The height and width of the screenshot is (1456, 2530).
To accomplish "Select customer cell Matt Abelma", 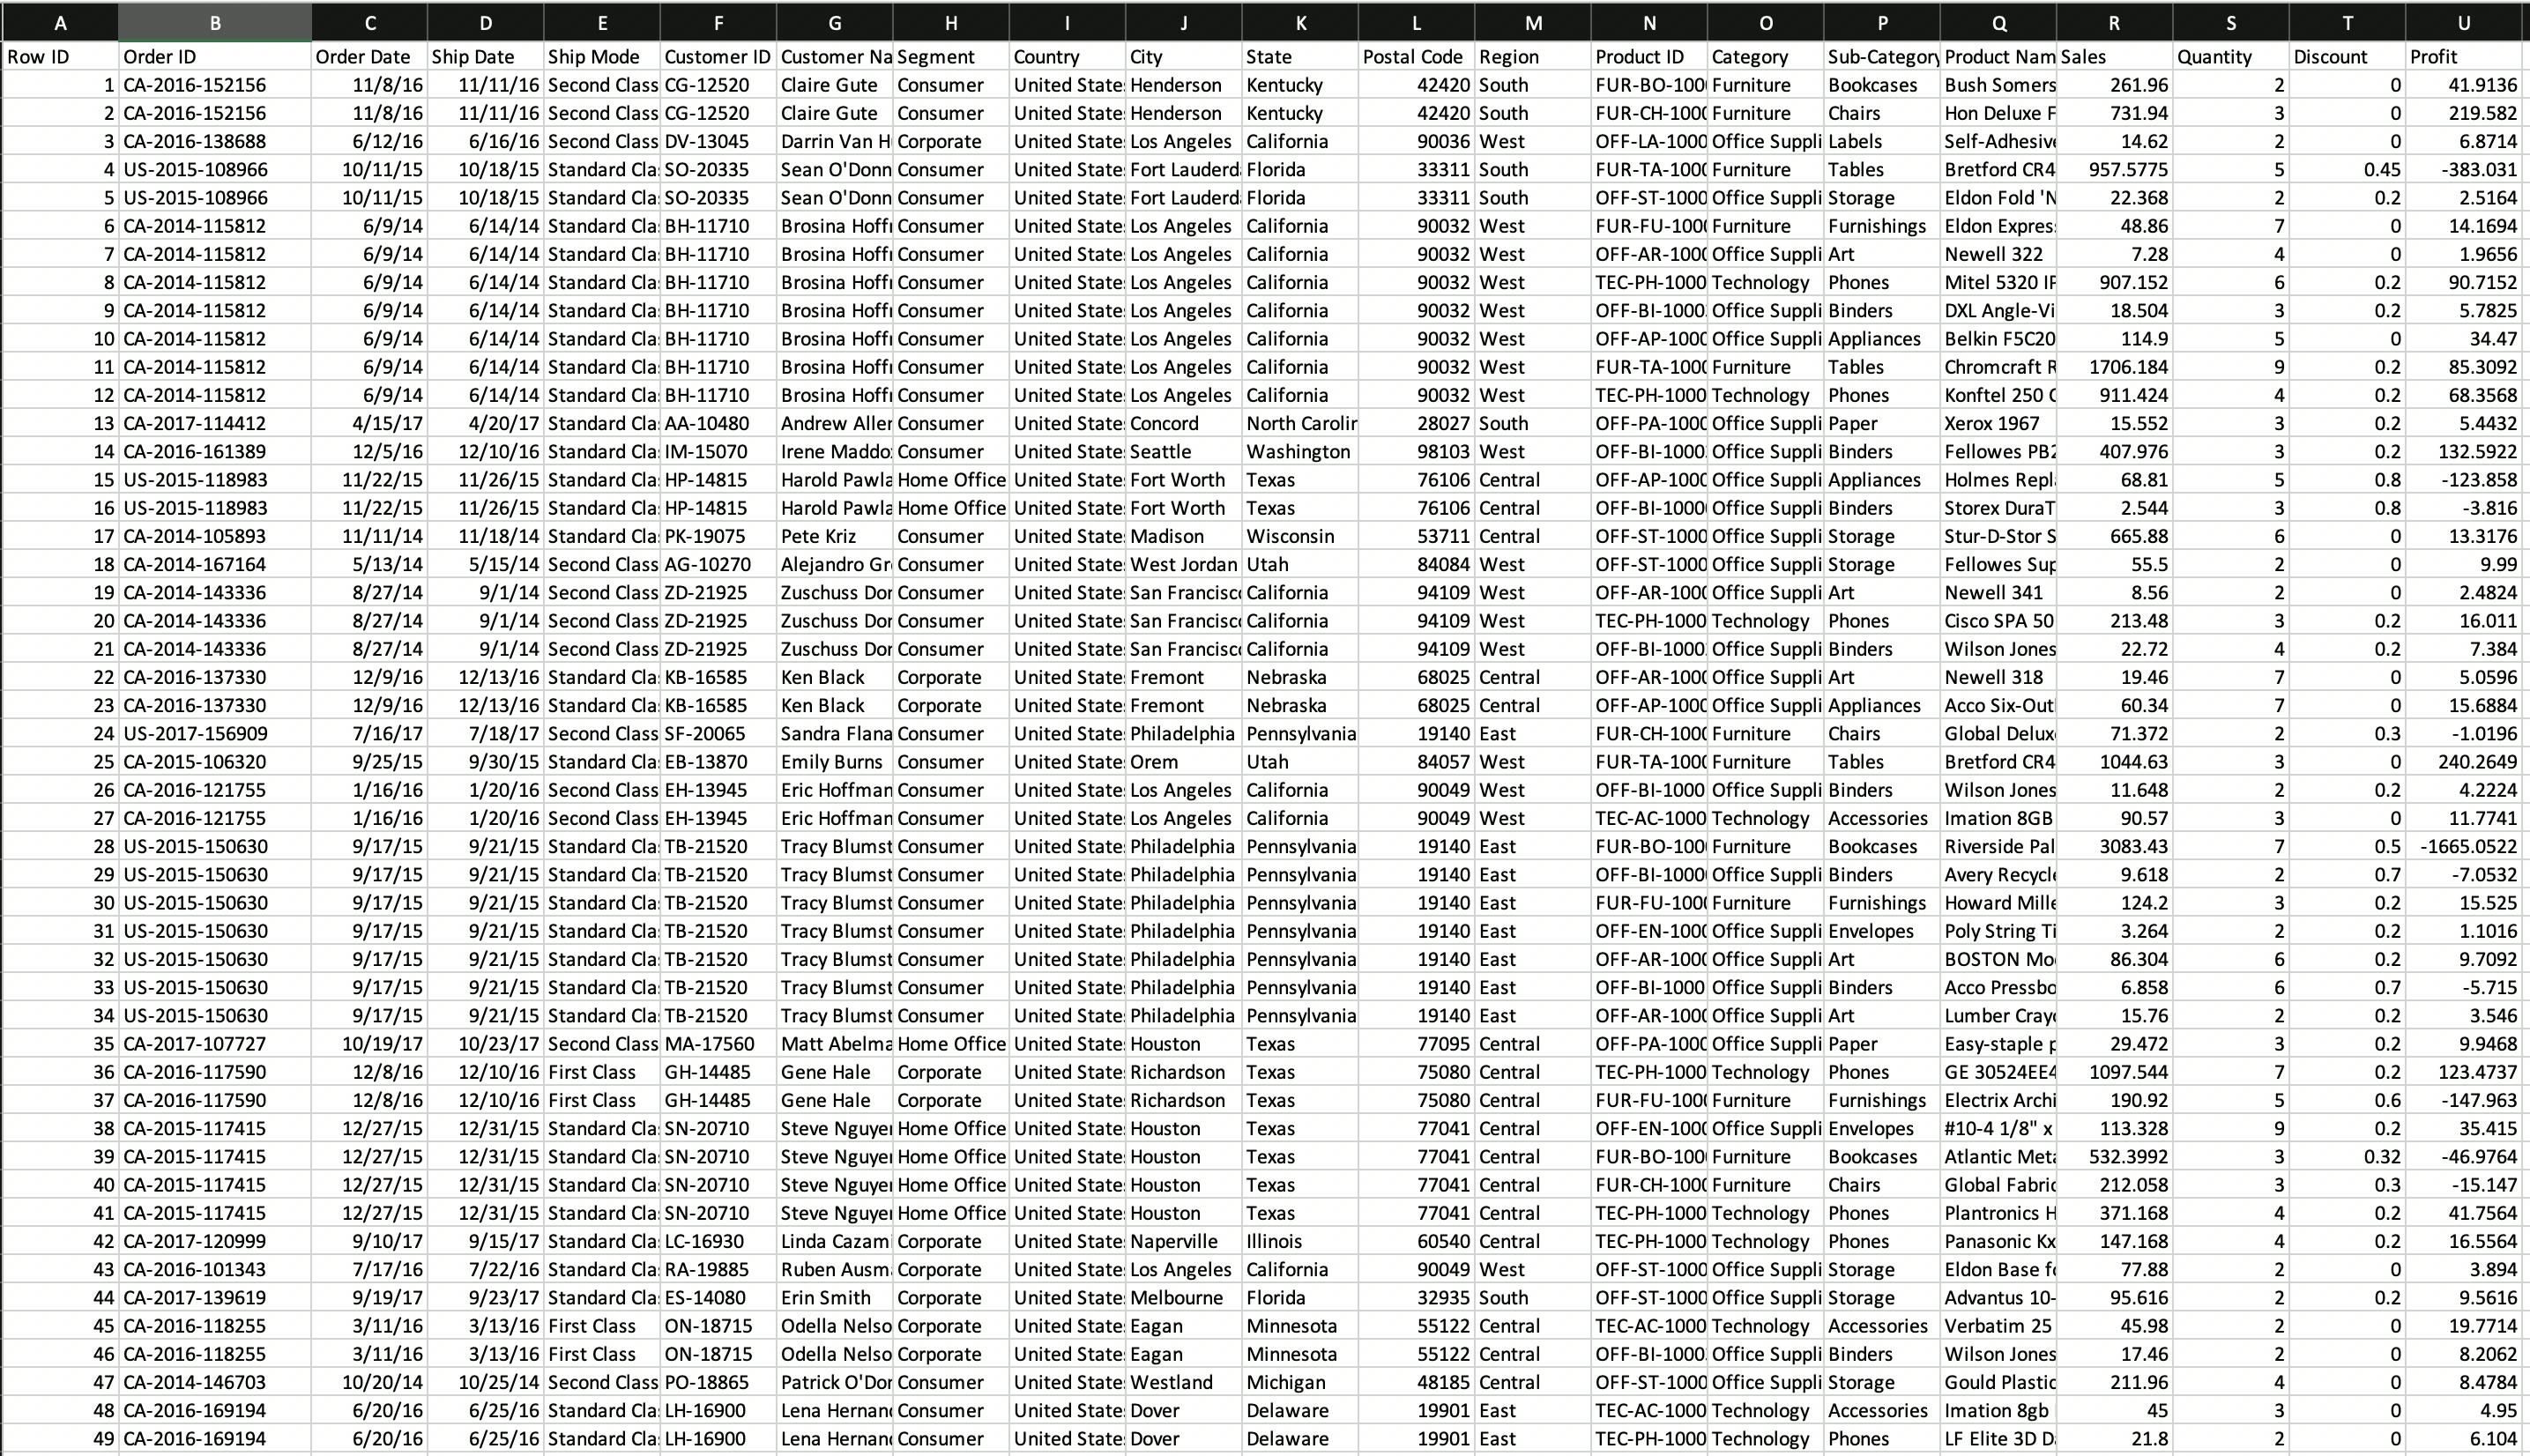I will (835, 1044).
